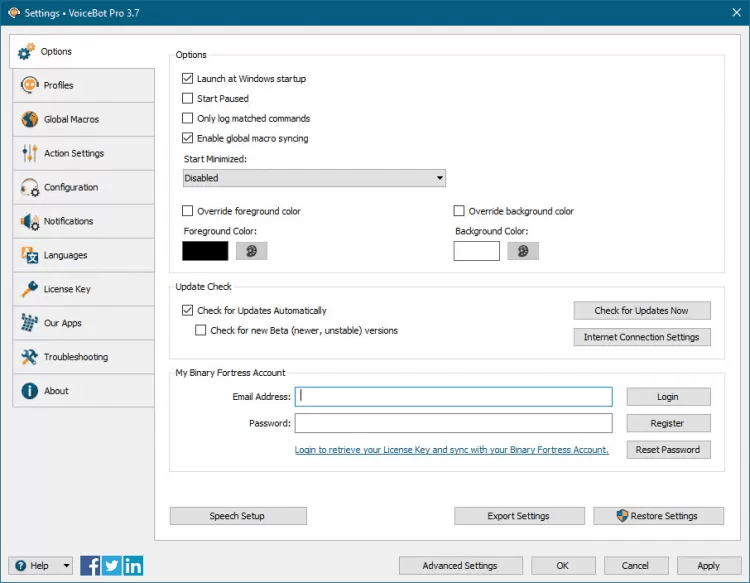This screenshot has height=583, width=750.
Task: Click the Troubleshooting tools icon
Action: tap(29, 357)
